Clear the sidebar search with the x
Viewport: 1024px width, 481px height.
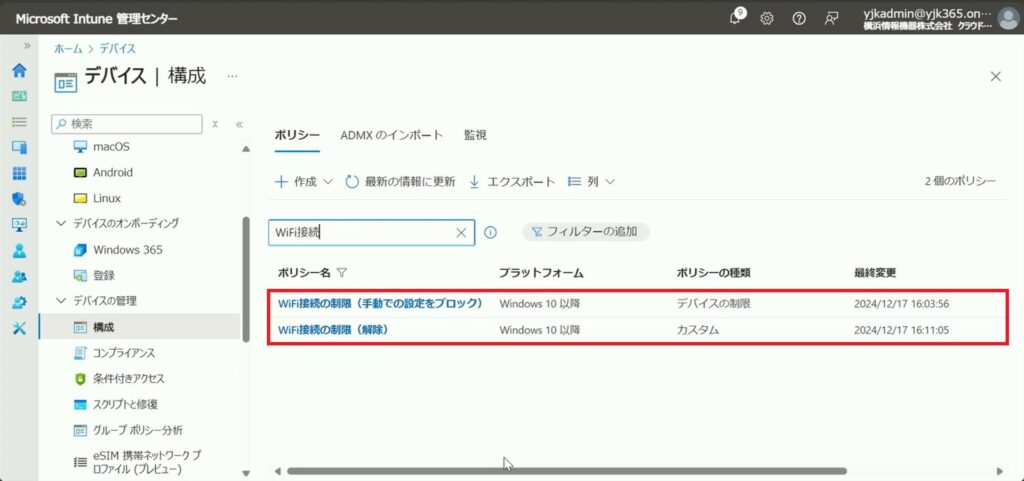coord(215,124)
